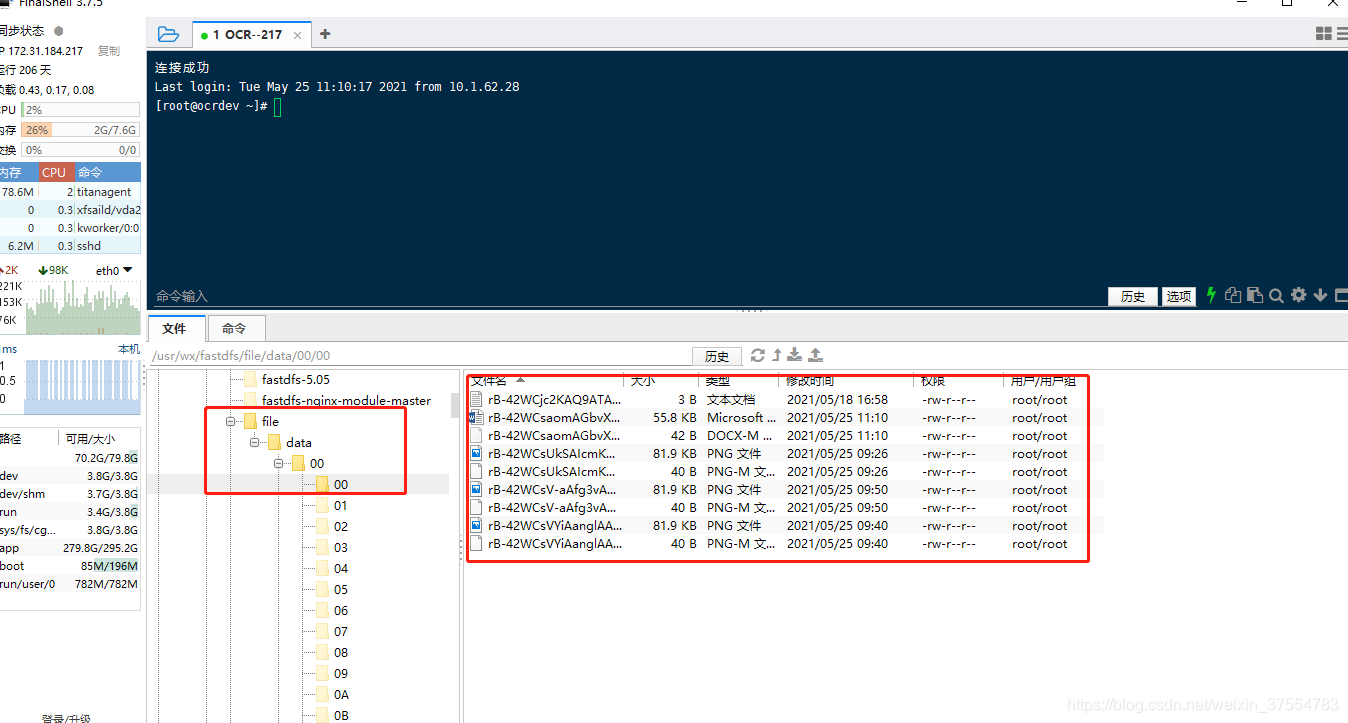Click the 命令 process column header
Image resolution: width=1348 pixels, height=723 pixels.
coord(108,172)
